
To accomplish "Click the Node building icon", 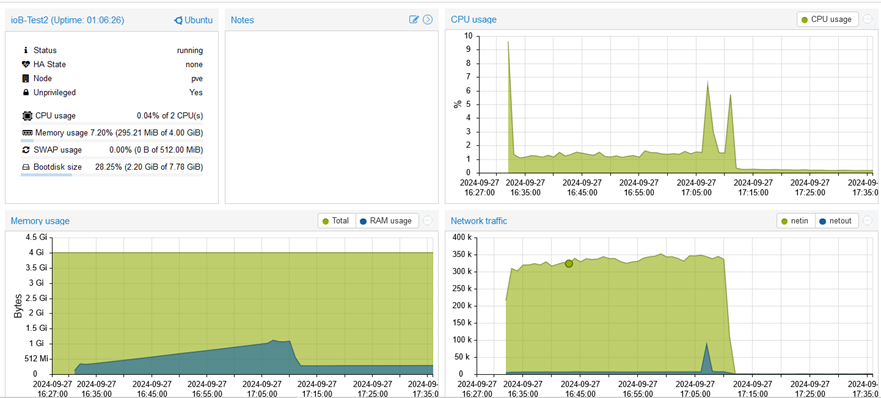I will tap(25, 78).
